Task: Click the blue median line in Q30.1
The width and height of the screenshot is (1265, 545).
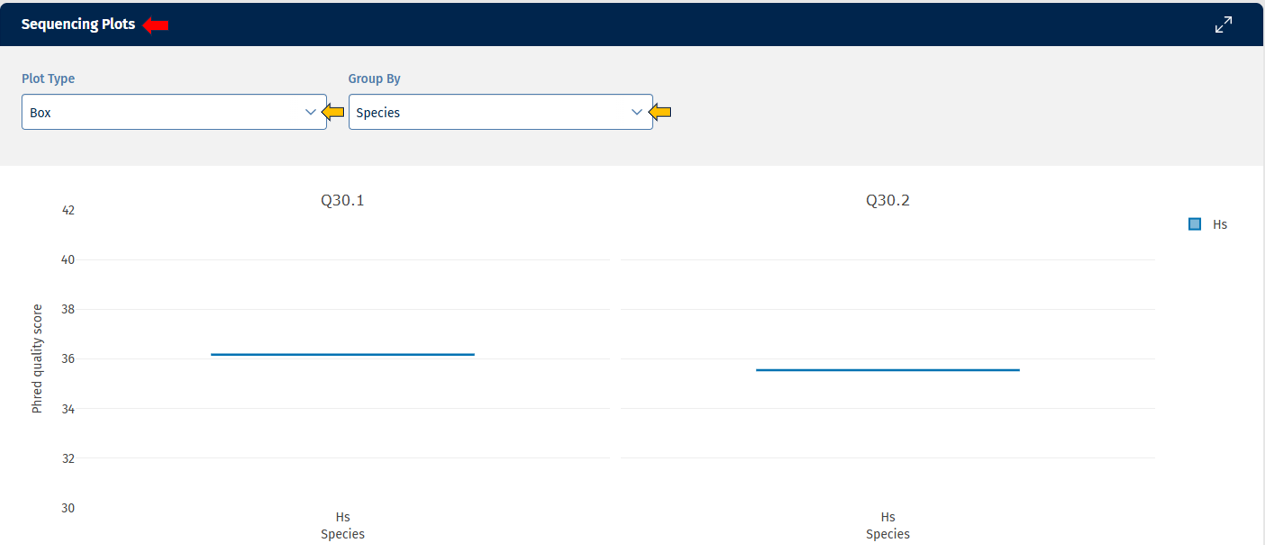Action: pos(342,354)
